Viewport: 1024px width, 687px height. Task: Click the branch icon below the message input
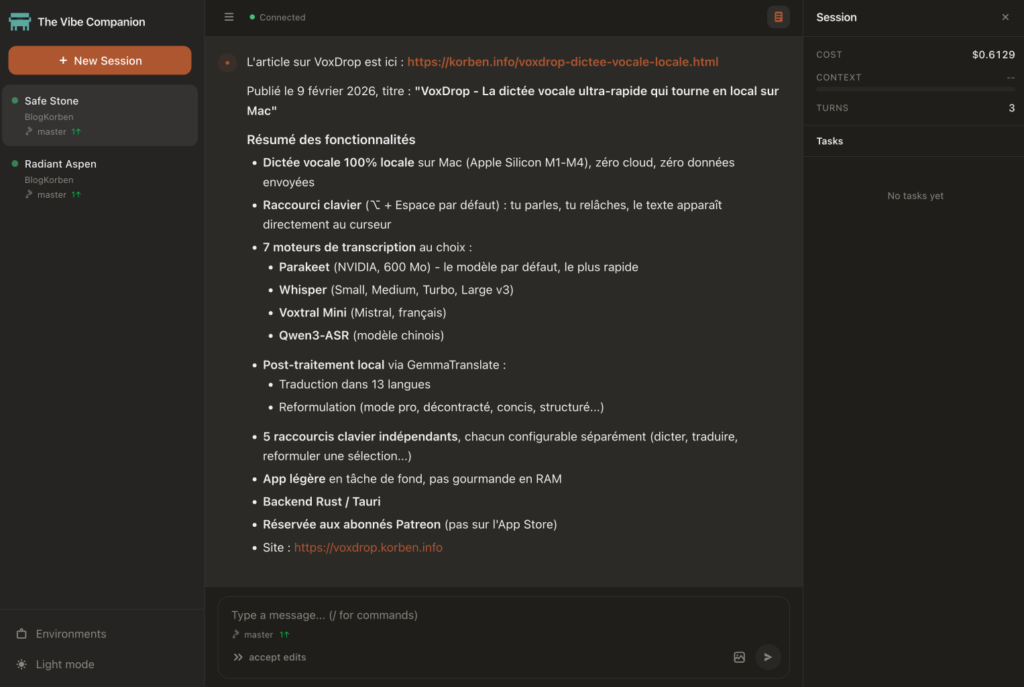(236, 635)
